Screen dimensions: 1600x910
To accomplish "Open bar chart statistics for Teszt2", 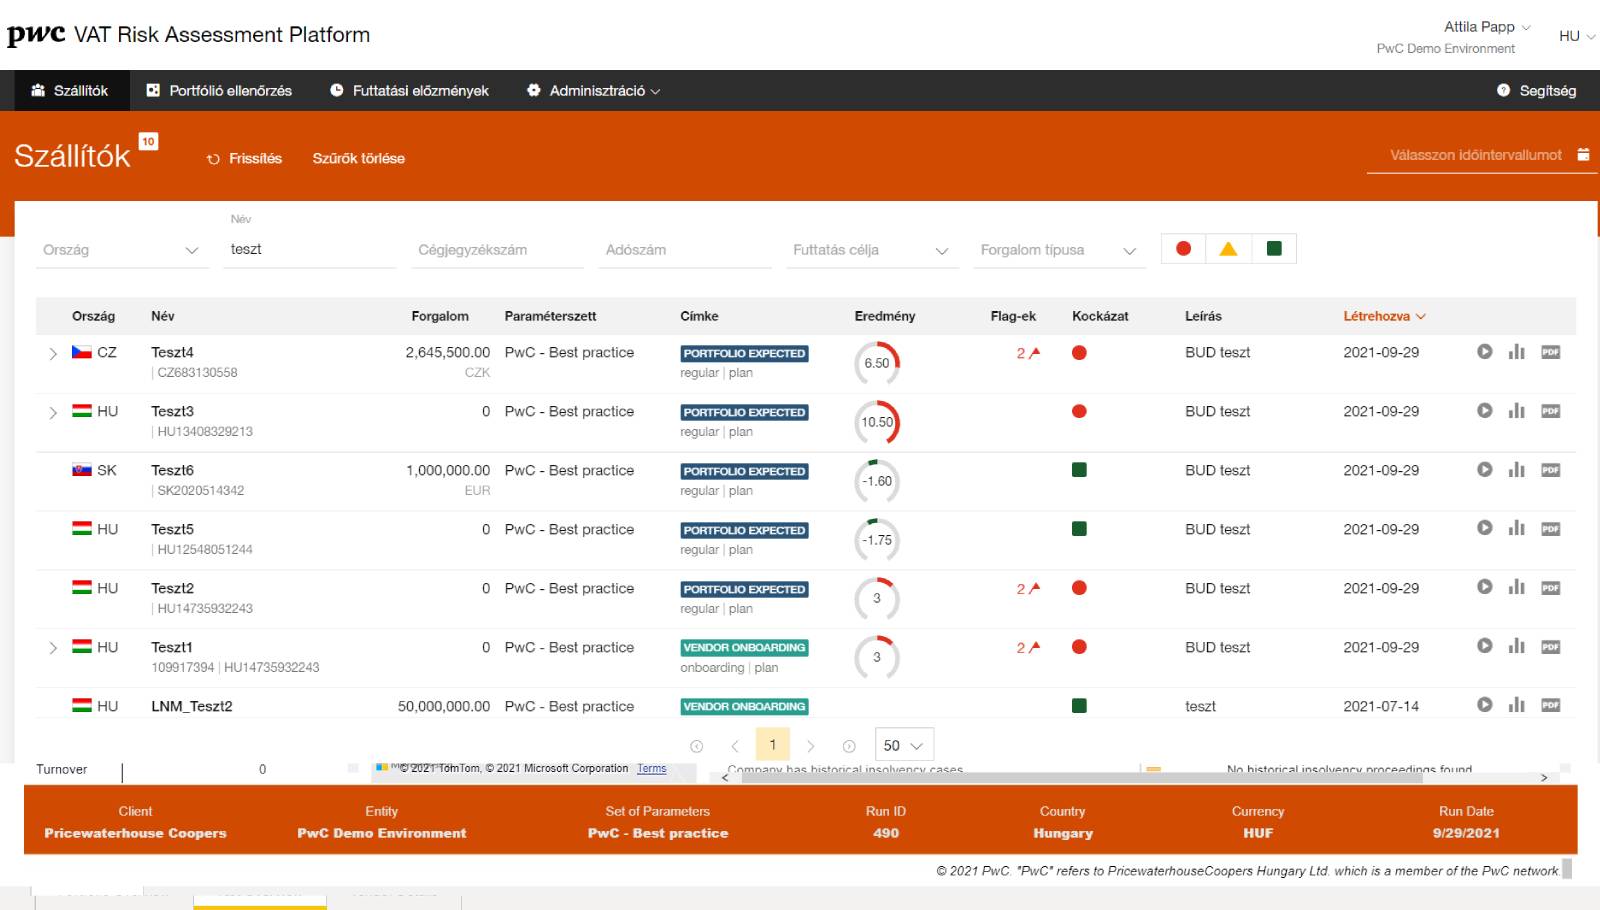I will 1517,588.
